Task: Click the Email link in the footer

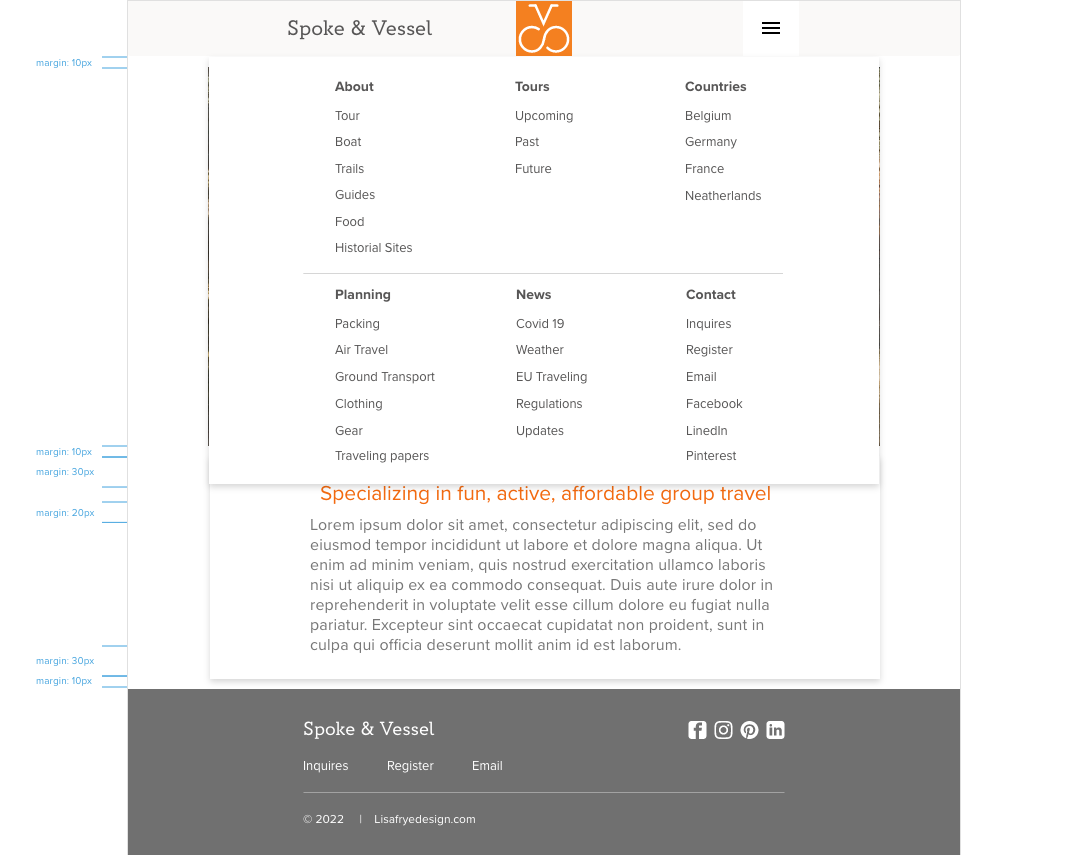Action: point(487,766)
